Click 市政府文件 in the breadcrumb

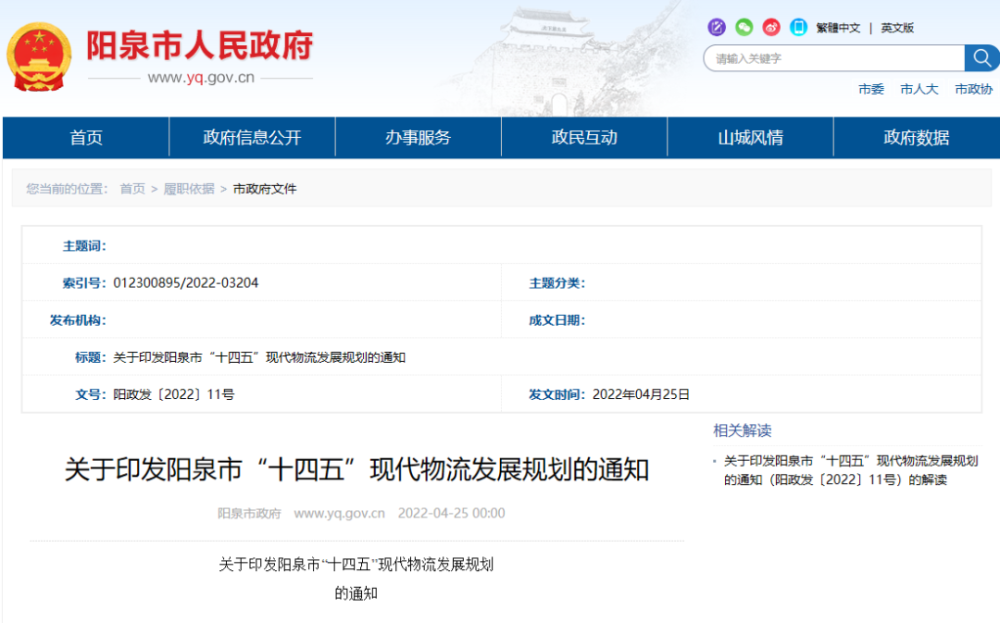[x=265, y=189]
